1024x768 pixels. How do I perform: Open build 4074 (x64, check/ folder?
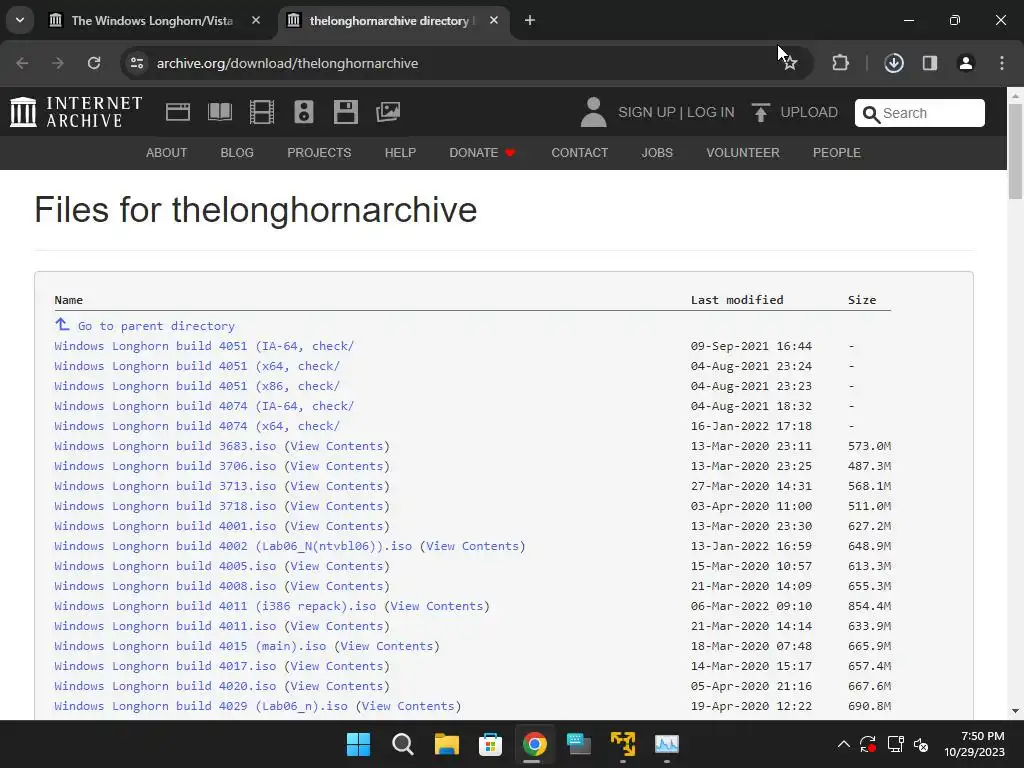[x=197, y=426]
